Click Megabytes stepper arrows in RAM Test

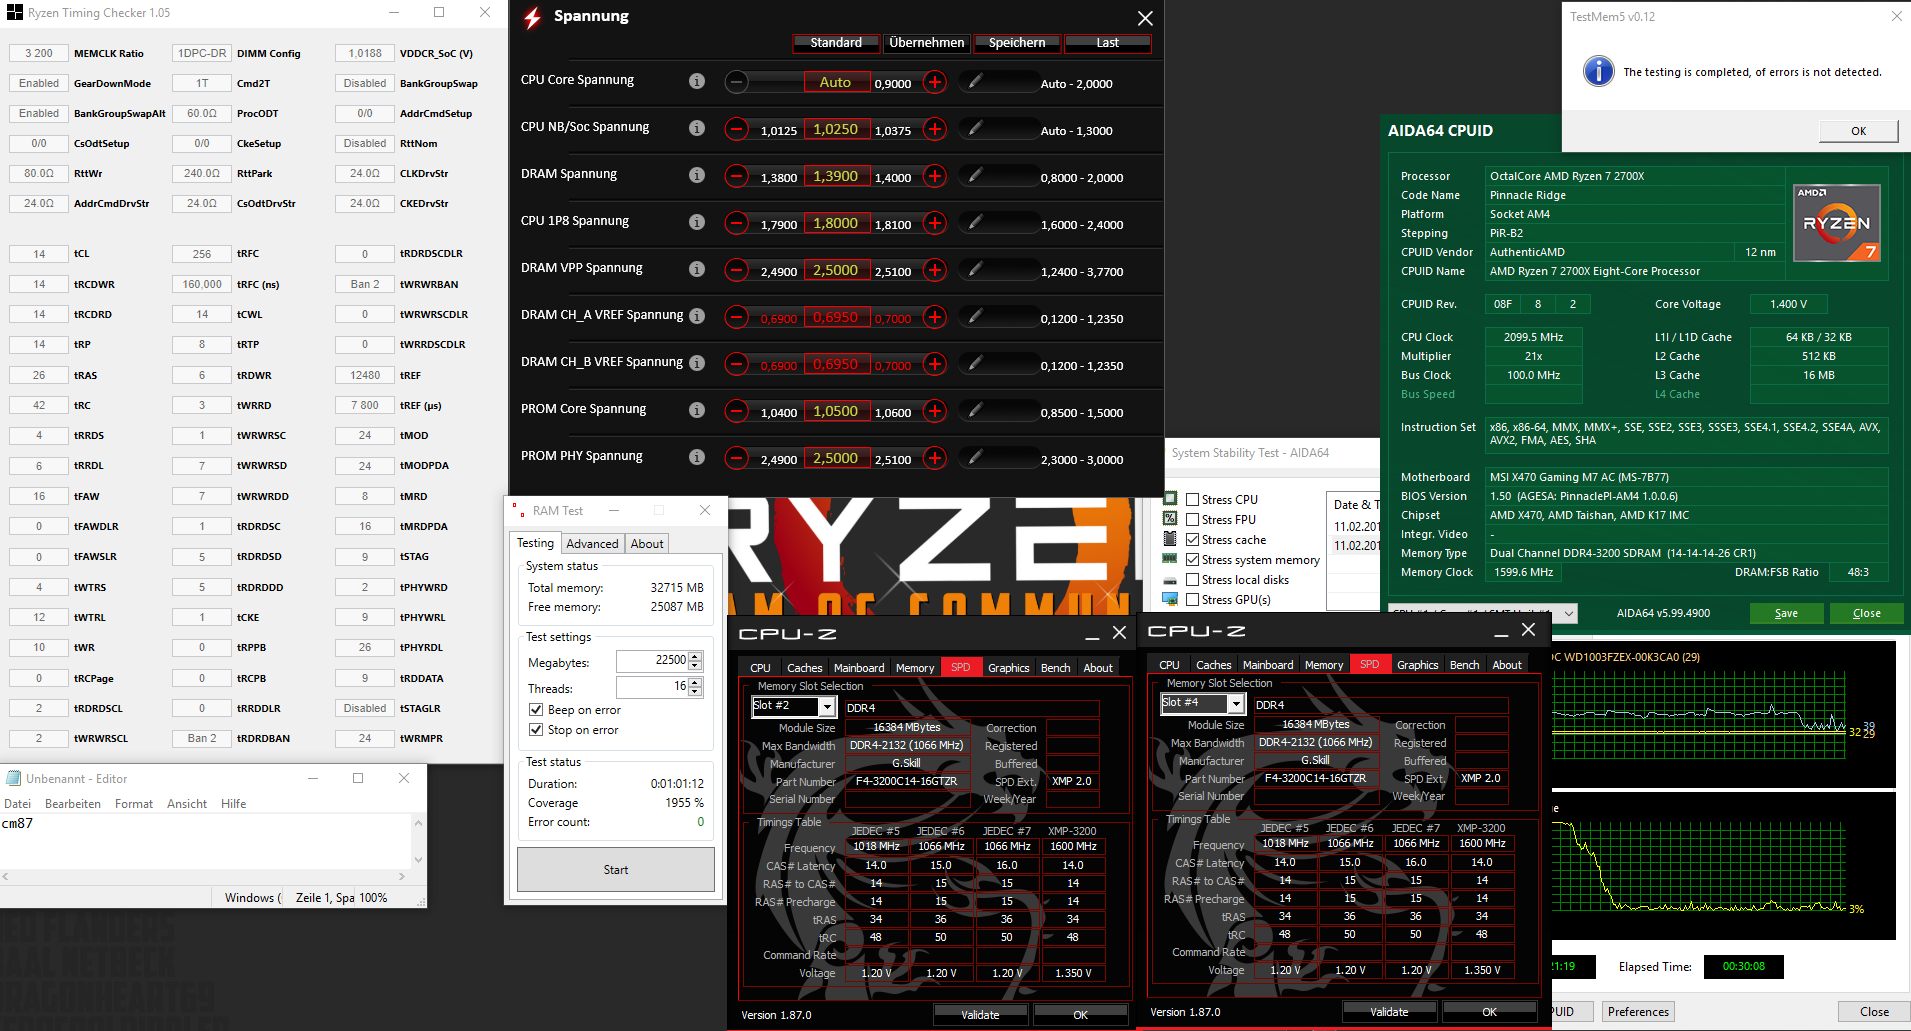(695, 661)
